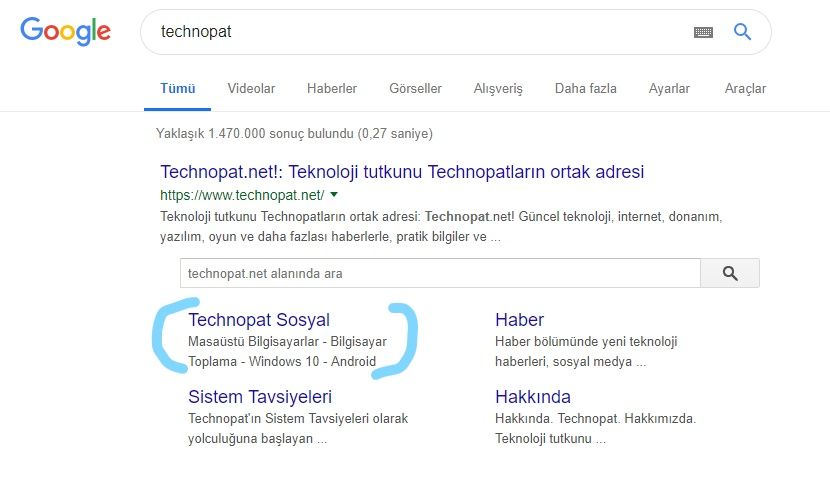
Task: Open the Ayarlar settings menu
Action: [669, 88]
